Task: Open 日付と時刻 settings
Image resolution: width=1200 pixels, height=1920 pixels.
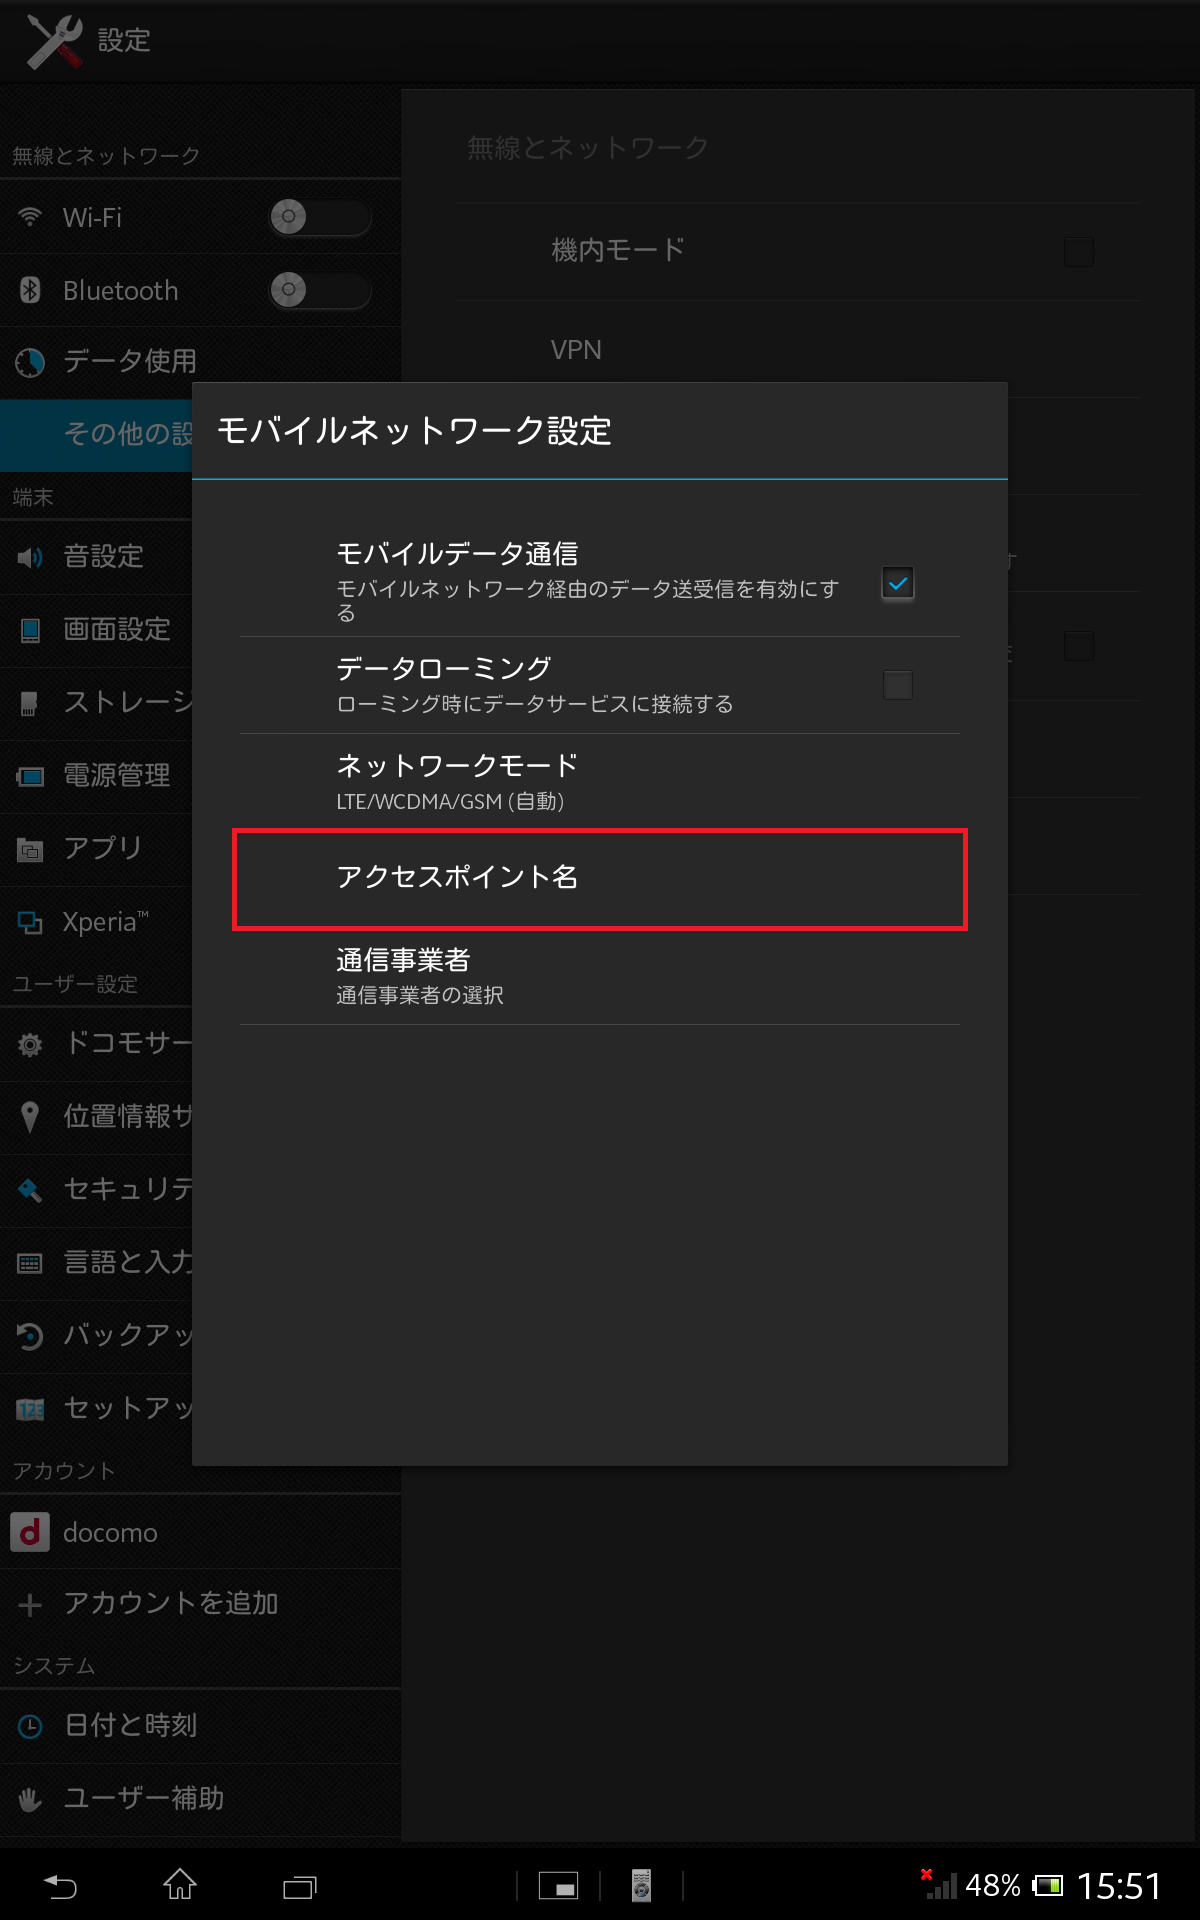Action: pos(200,1726)
